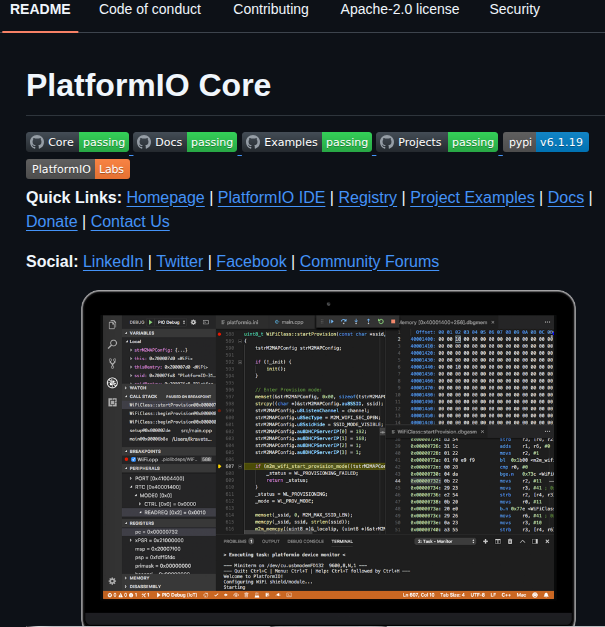Open the Contributing tab
This screenshot has height=627, width=605.
(x=271, y=10)
